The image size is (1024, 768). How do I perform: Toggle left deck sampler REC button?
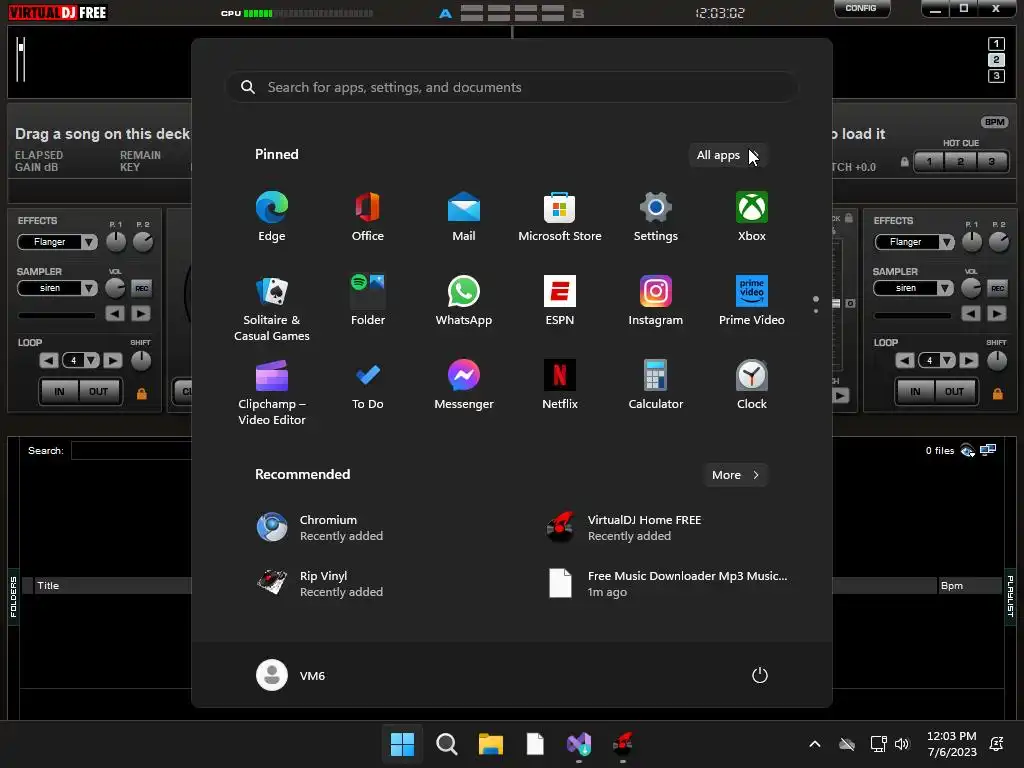(x=141, y=288)
